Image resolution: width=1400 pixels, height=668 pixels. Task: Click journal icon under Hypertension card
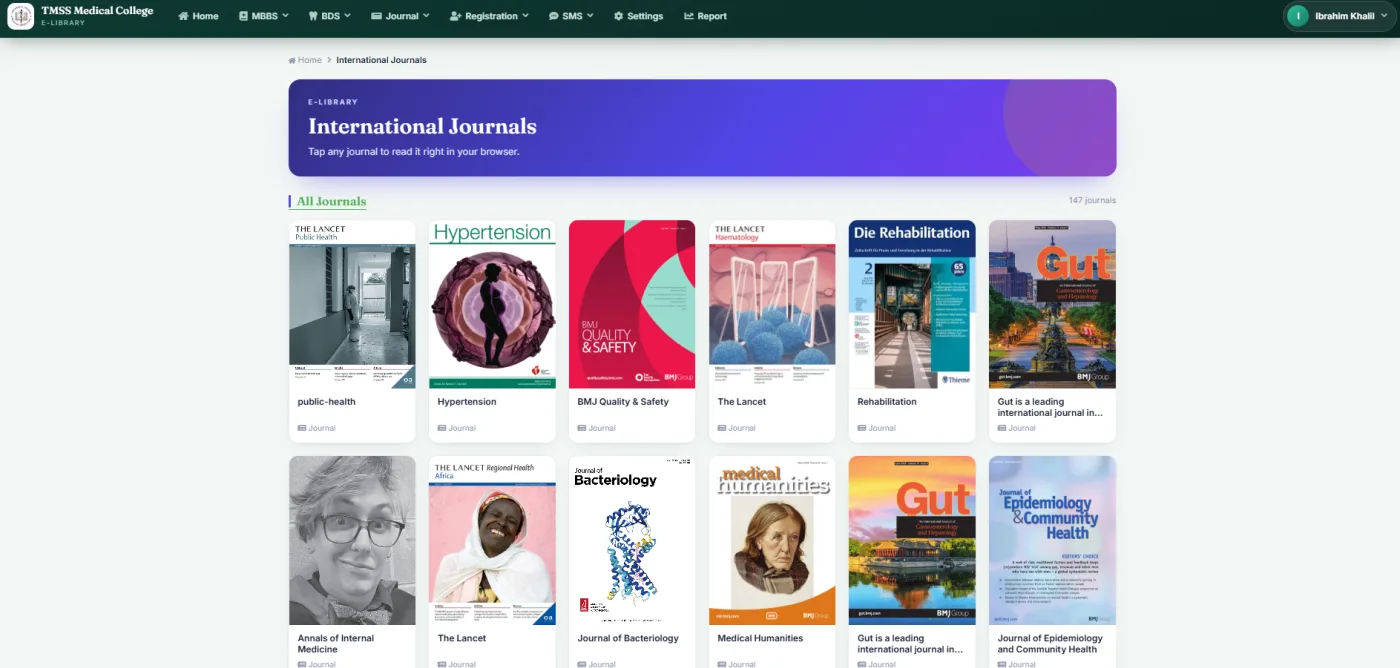[x=441, y=428]
